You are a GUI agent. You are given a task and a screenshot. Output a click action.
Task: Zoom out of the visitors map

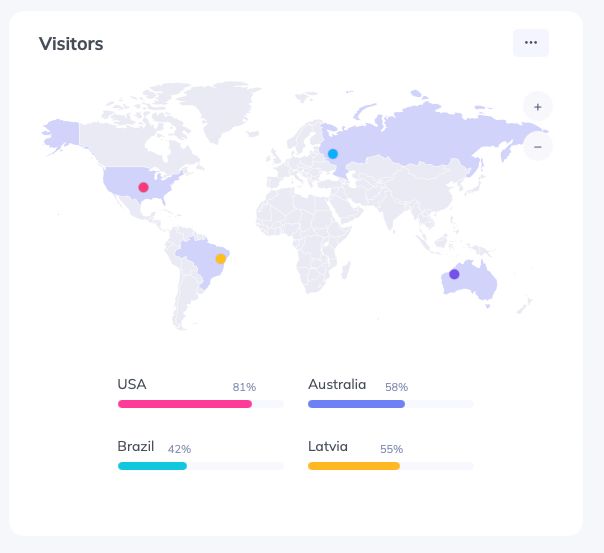click(537, 146)
